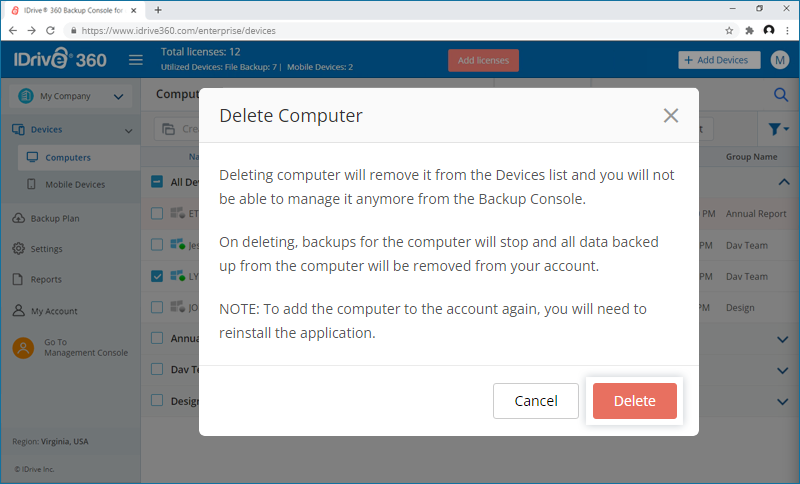Cancel the computer deletion

tap(536, 401)
